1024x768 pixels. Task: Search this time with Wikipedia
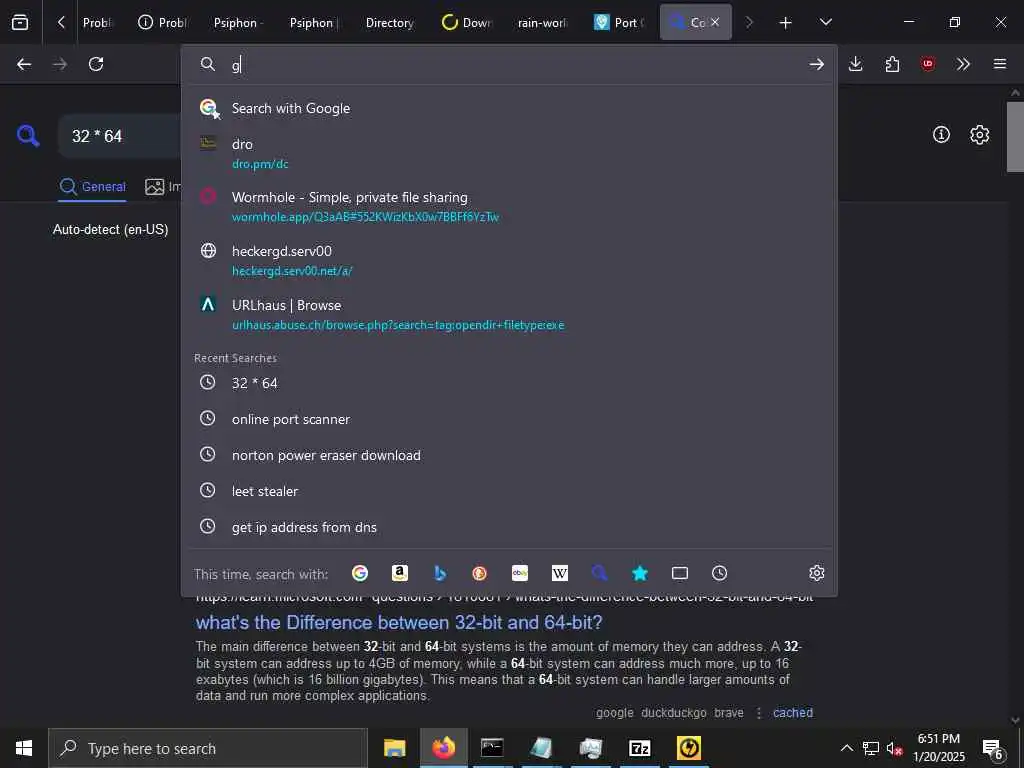(560, 573)
